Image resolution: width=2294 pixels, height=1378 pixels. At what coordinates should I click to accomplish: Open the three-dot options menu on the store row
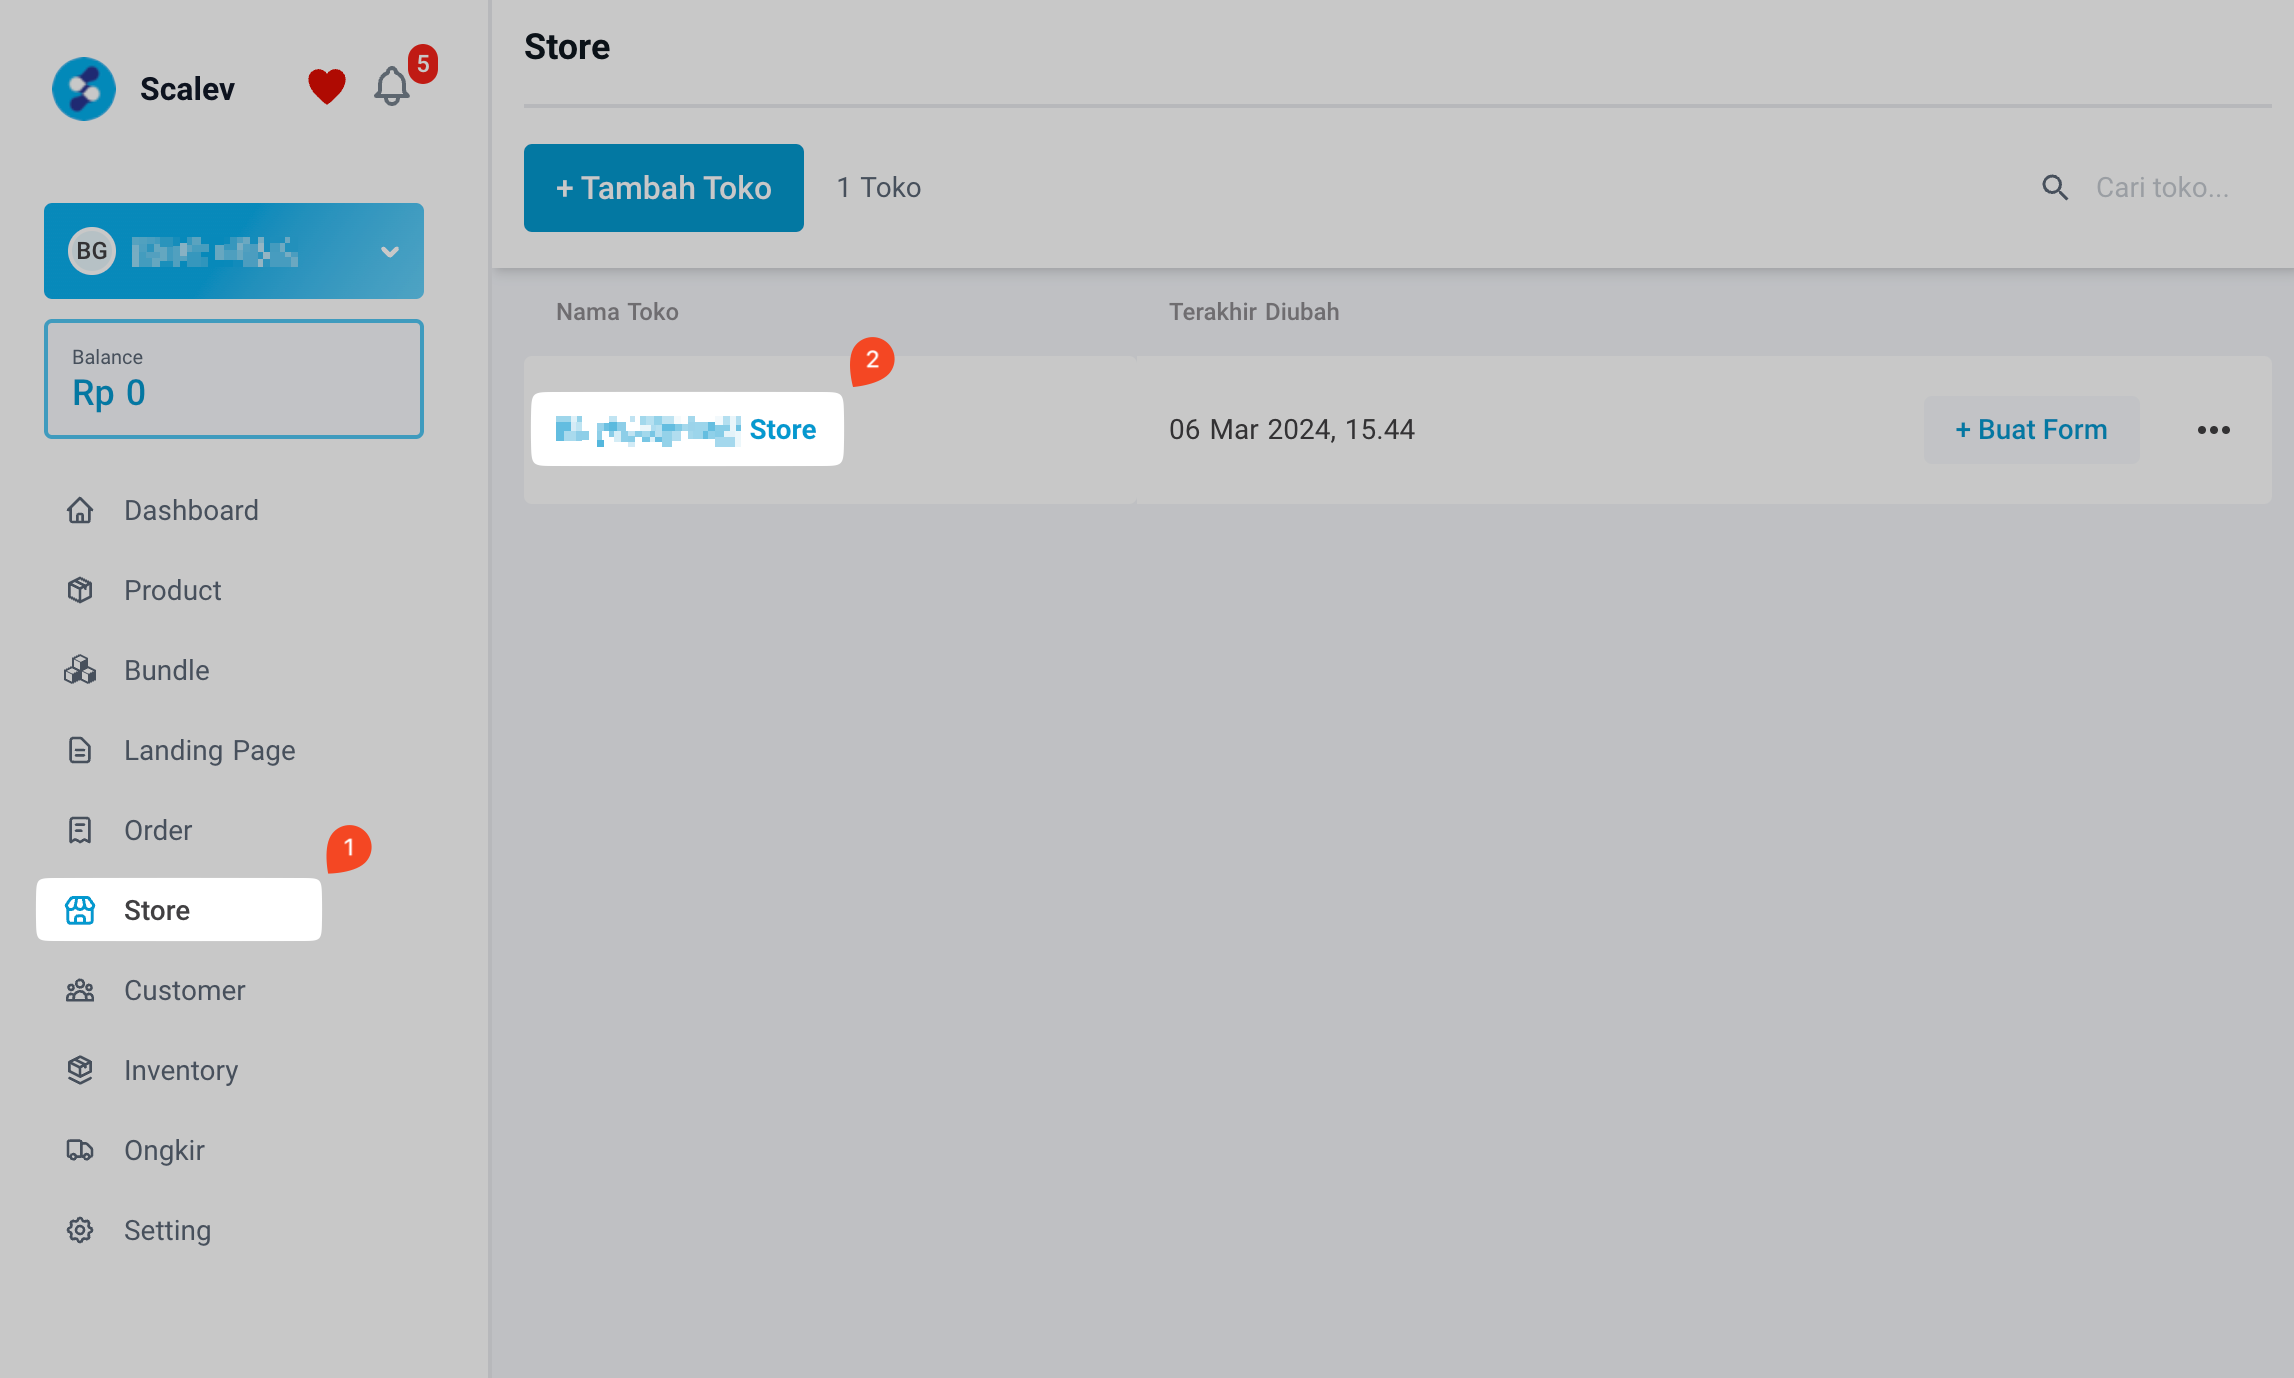pyautogui.click(x=2214, y=429)
